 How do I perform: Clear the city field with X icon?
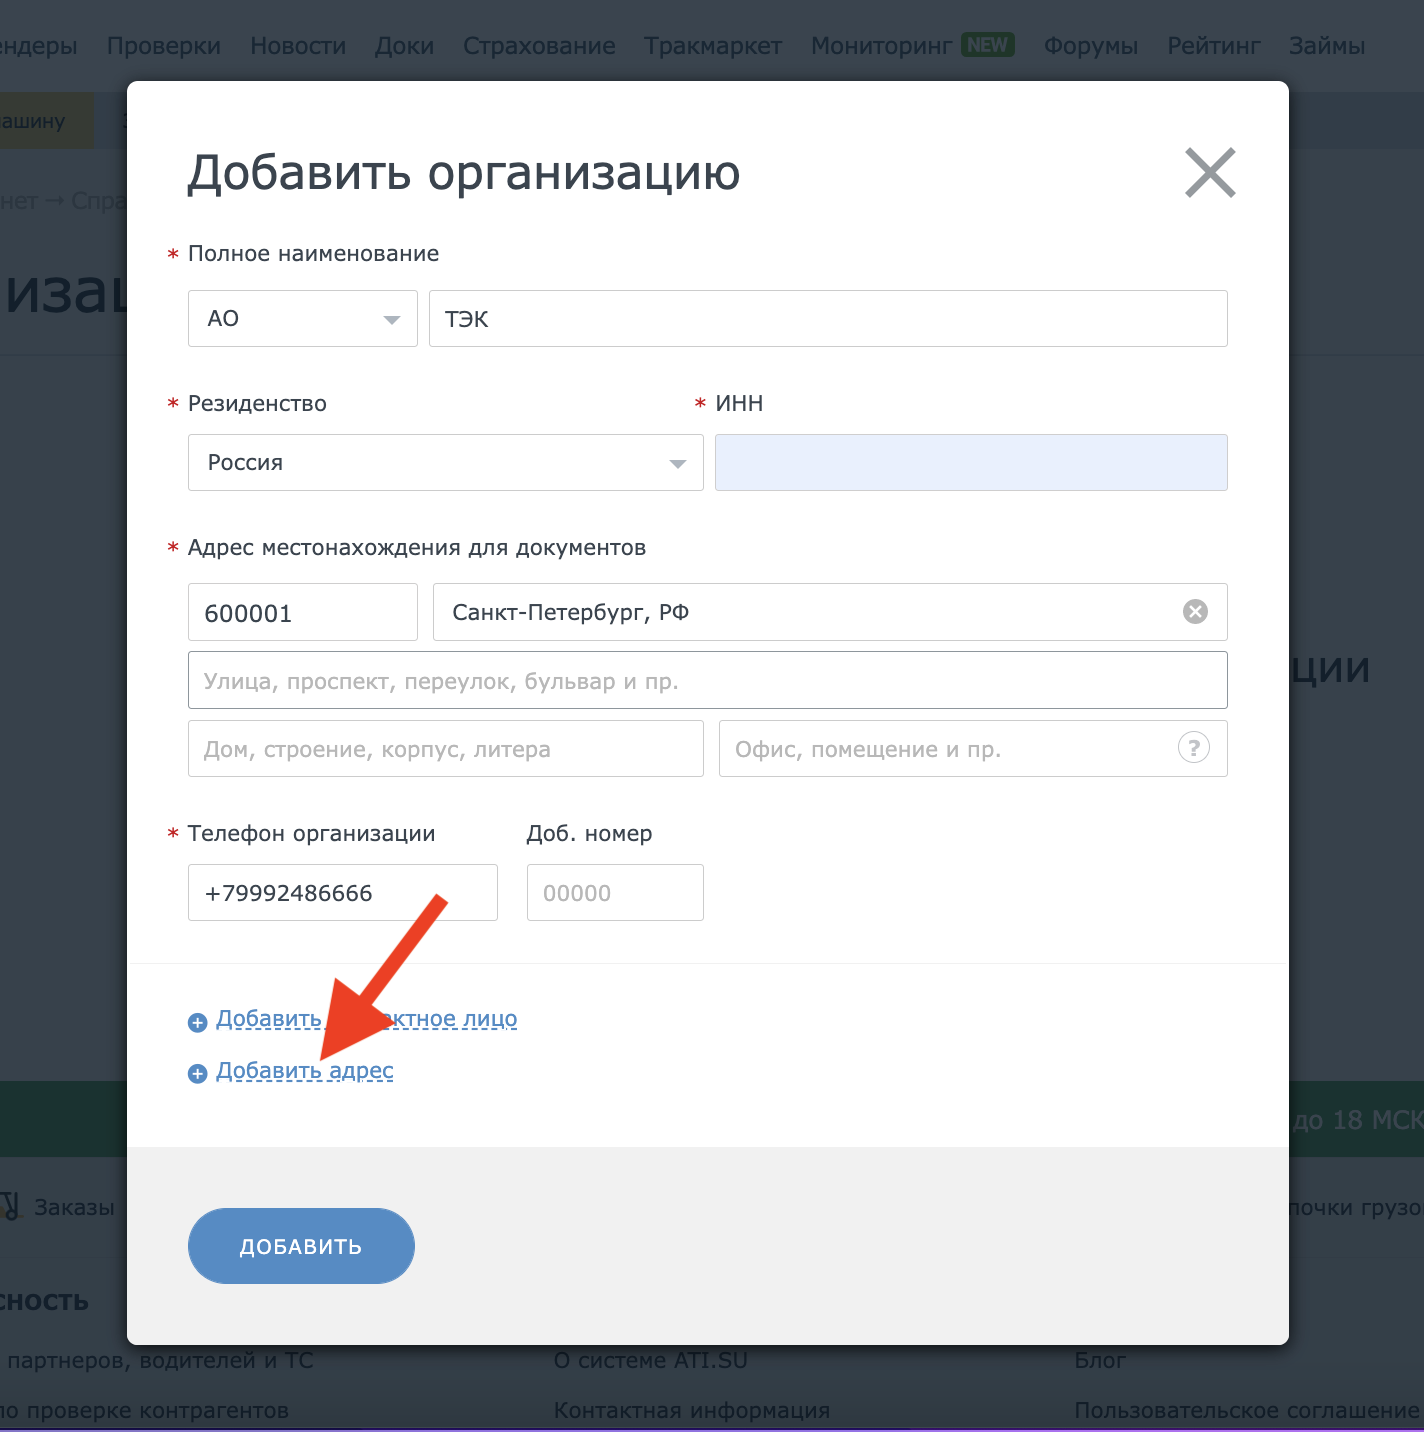click(x=1196, y=612)
